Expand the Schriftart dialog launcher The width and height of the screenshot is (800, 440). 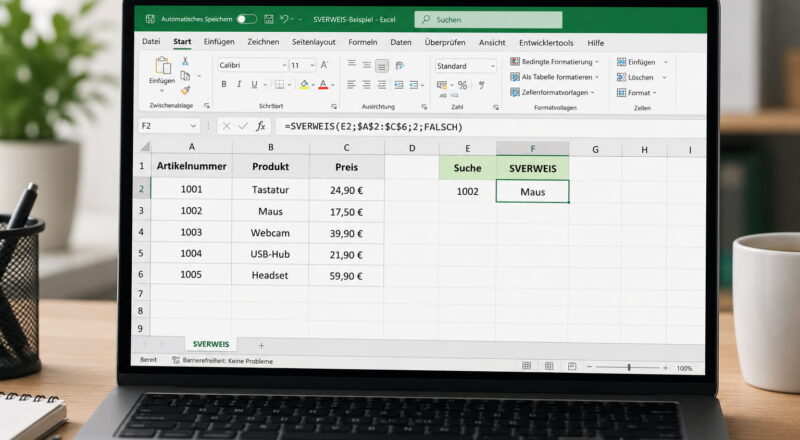tap(334, 107)
